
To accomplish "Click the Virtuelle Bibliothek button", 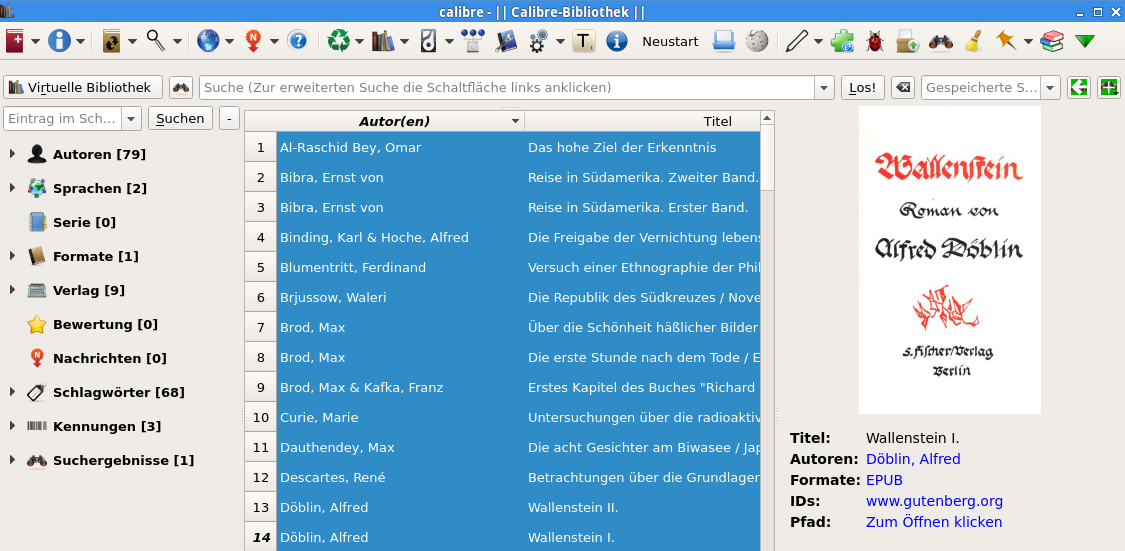I will pyautogui.click(x=83, y=88).
